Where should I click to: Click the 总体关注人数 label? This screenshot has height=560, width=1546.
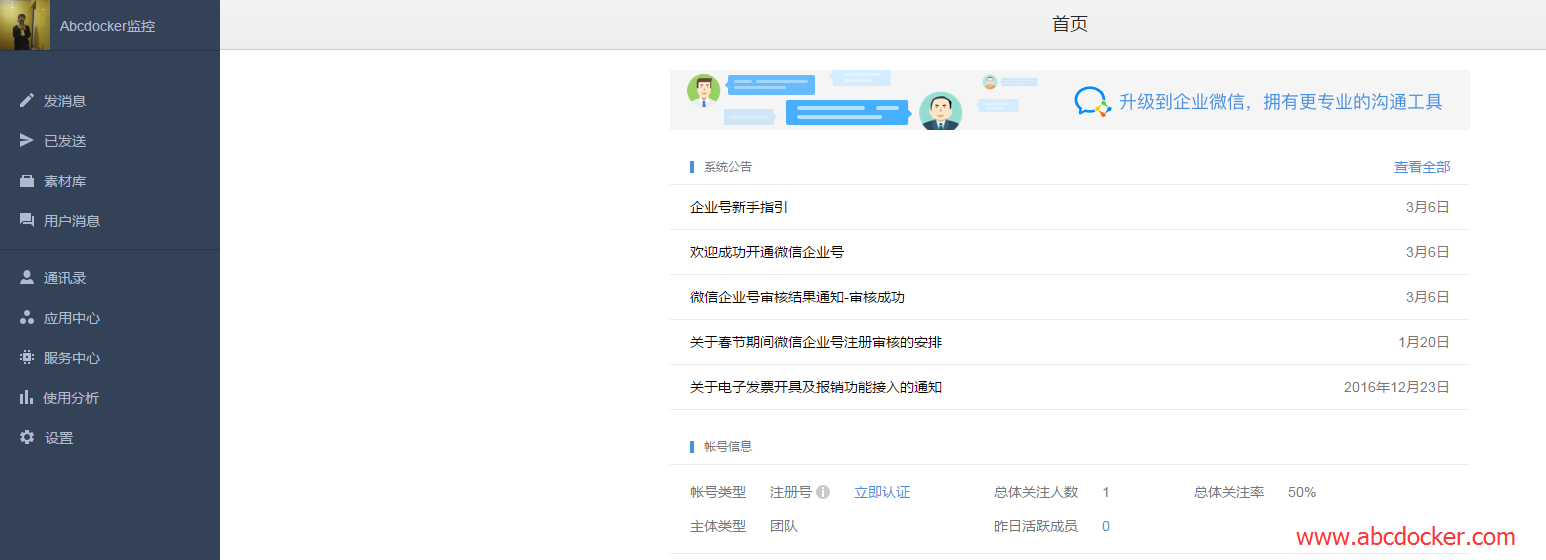click(x=1036, y=492)
